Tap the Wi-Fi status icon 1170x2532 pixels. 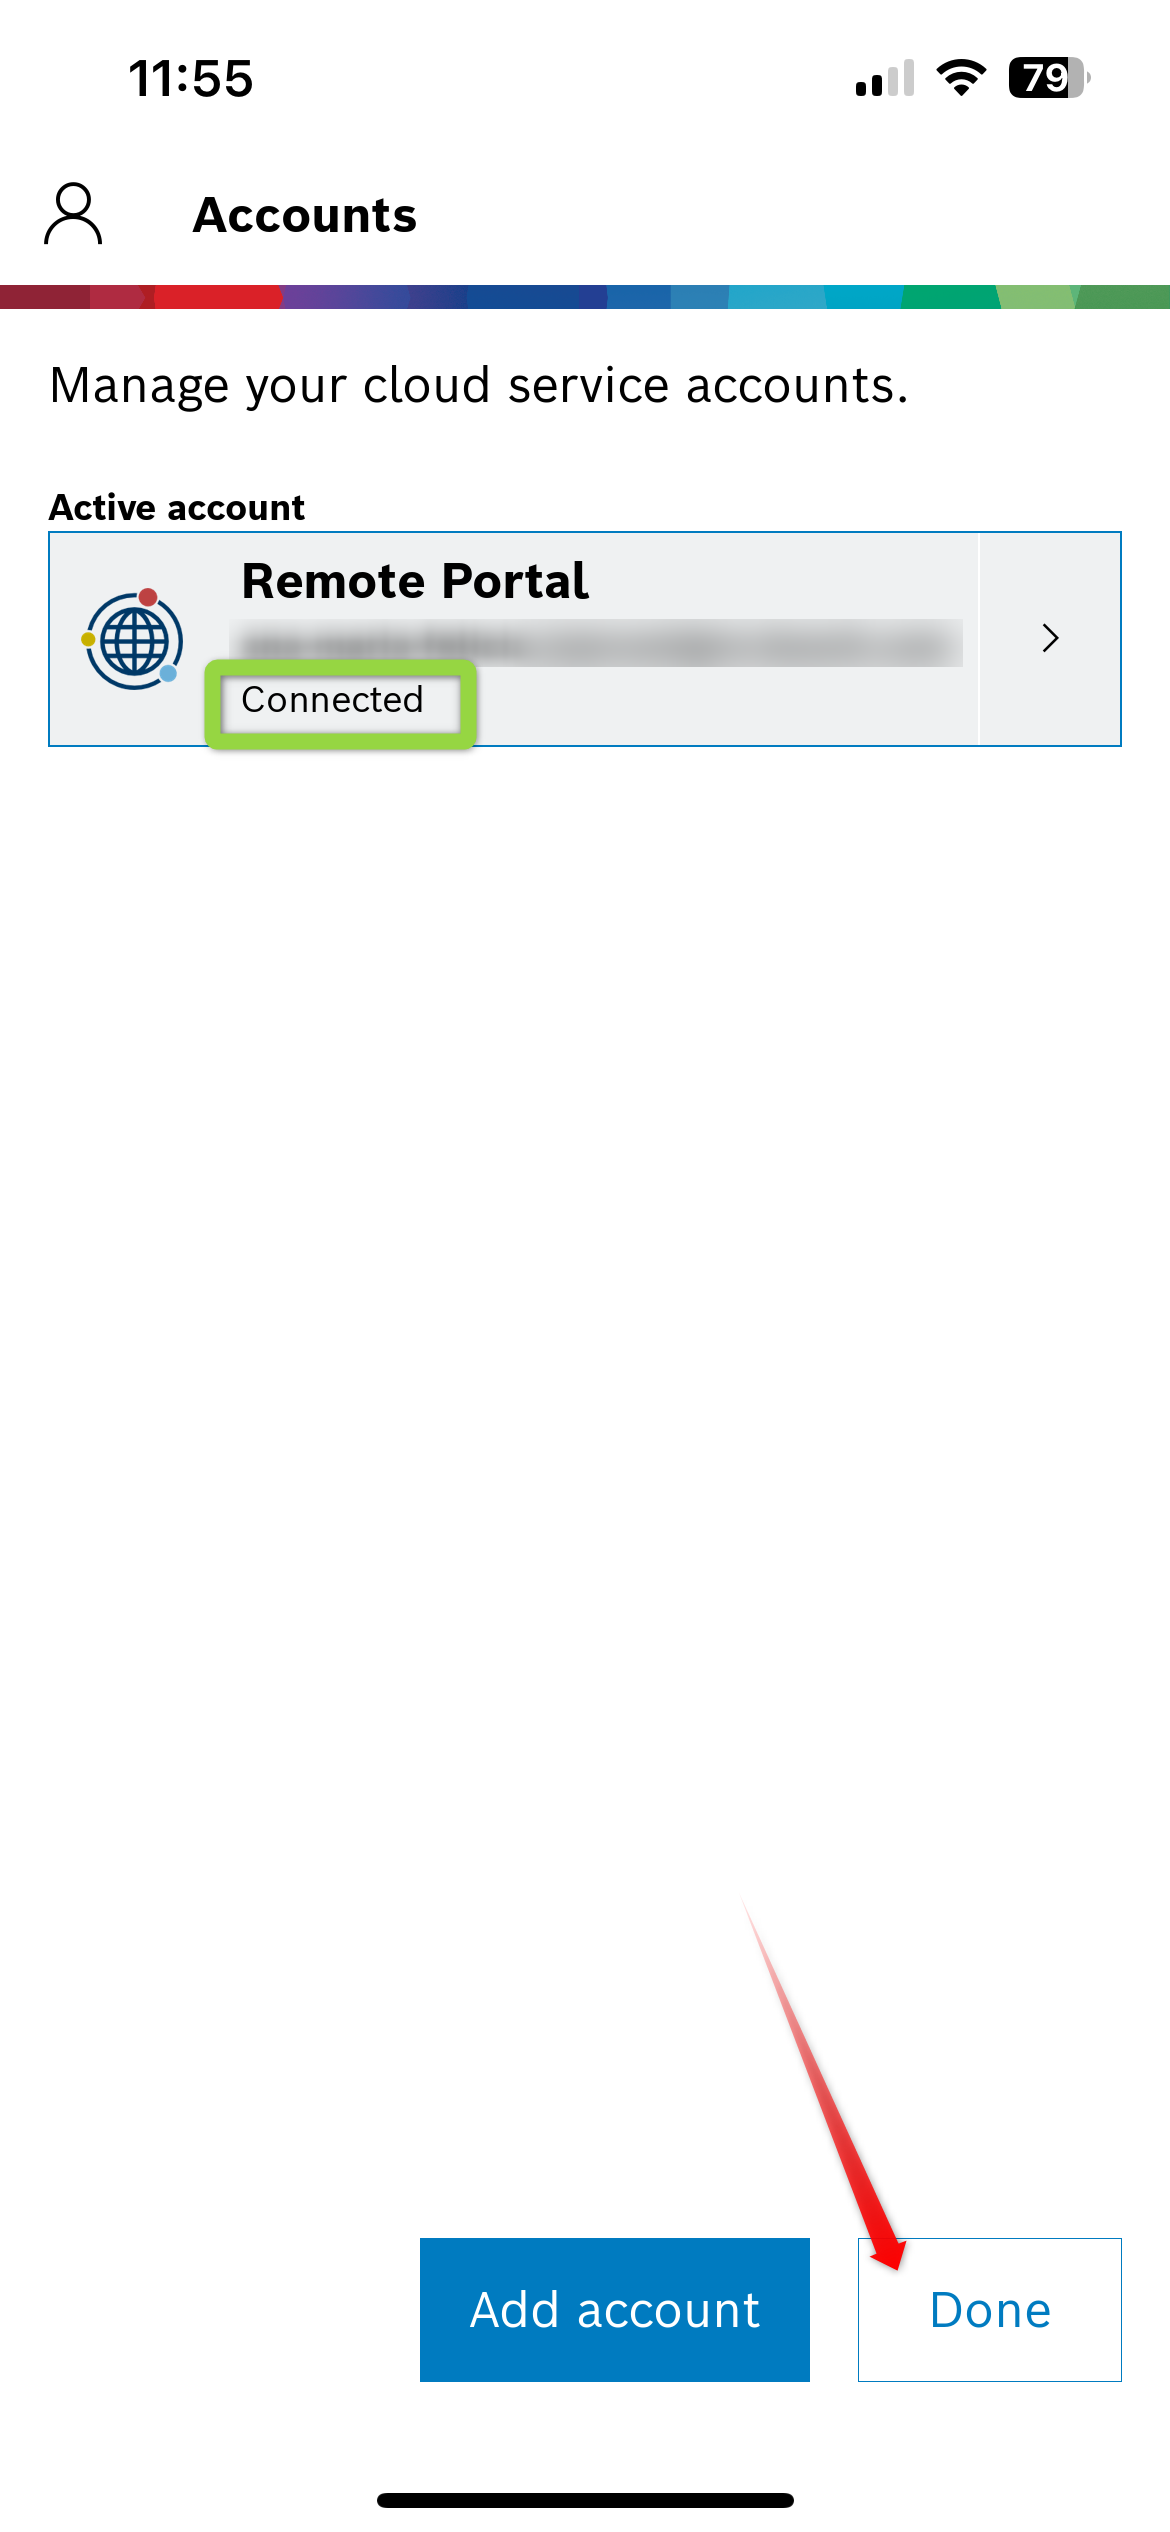[961, 78]
